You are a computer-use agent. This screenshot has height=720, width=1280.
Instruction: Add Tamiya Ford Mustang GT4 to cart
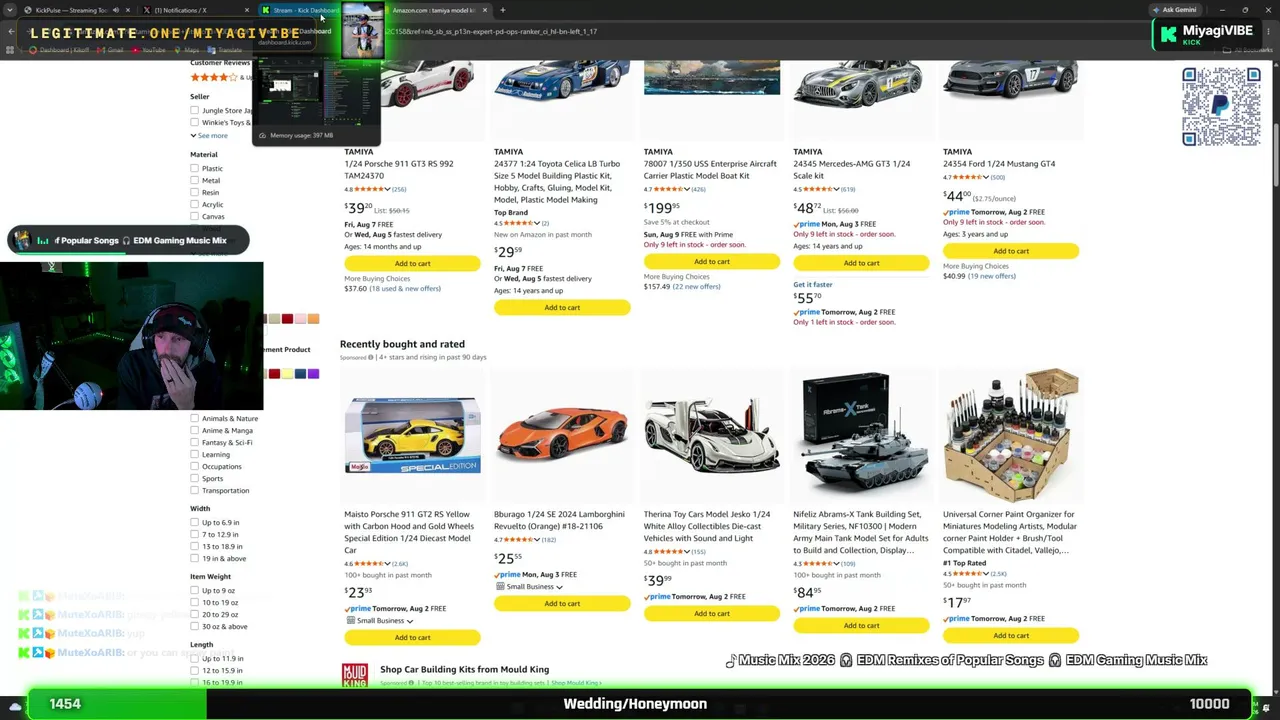point(1011,251)
